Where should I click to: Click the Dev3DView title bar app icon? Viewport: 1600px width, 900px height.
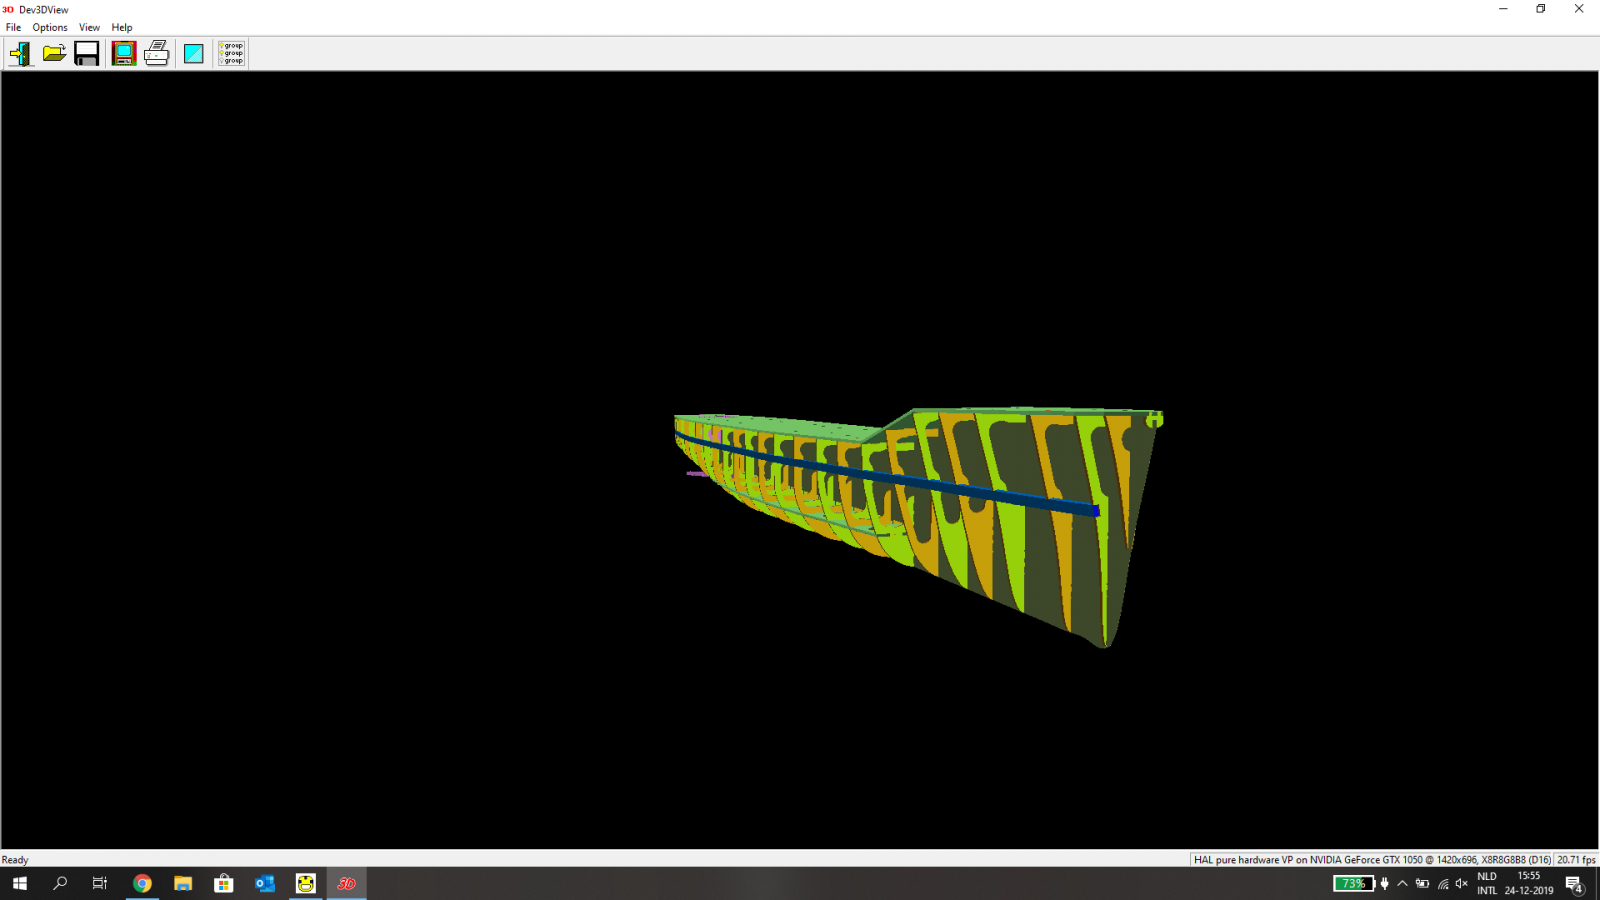[x=8, y=9]
